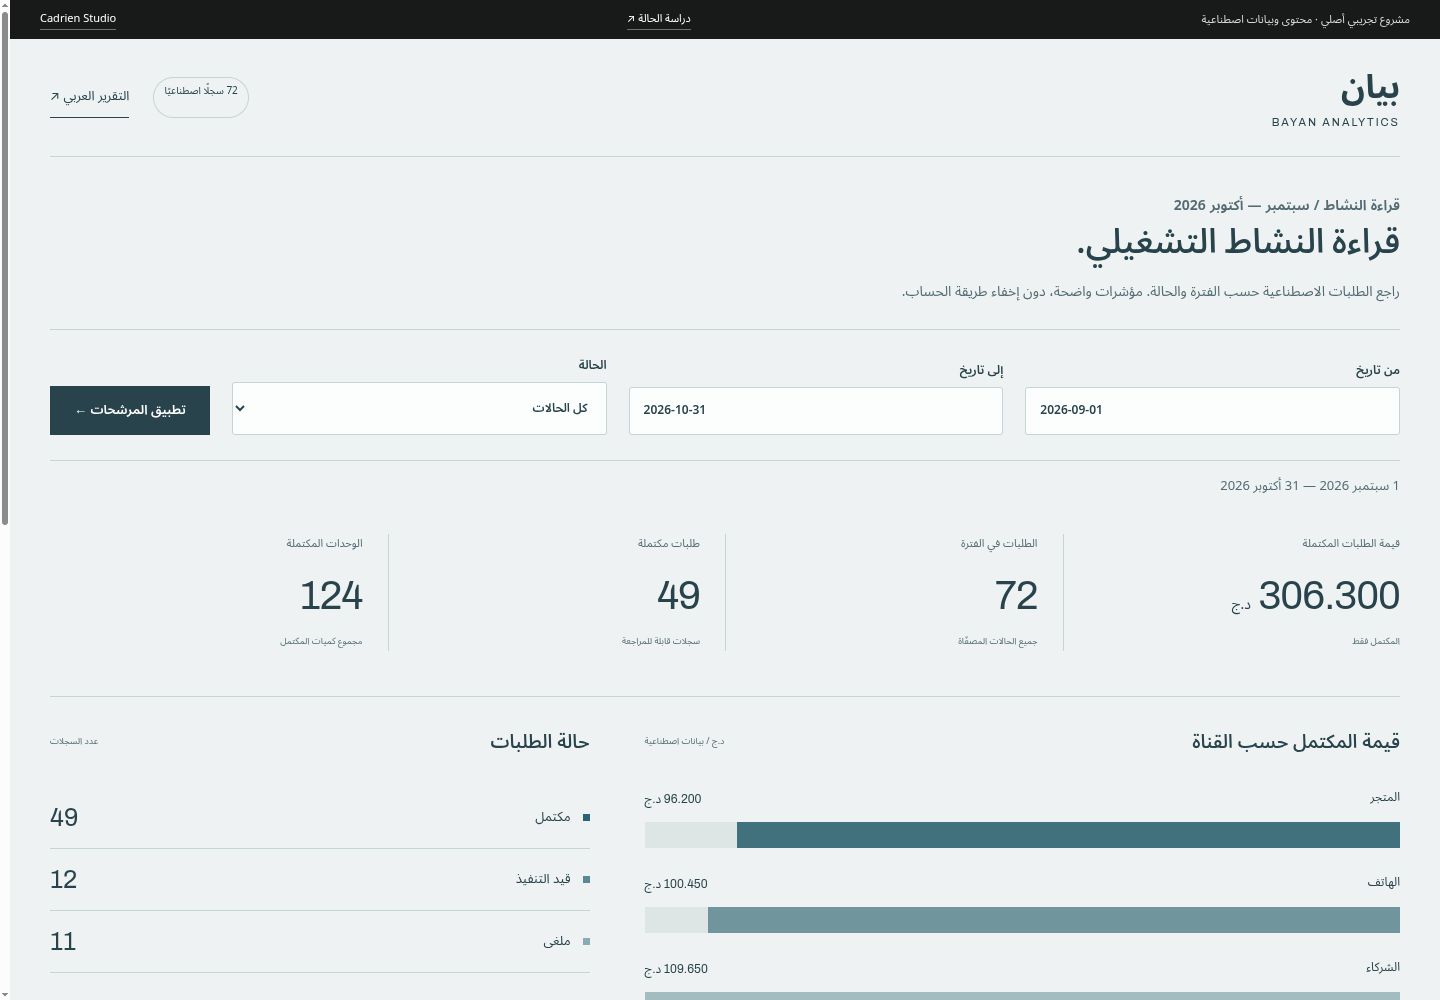This screenshot has width=1440, height=1000.
Task: Click the "124" completed units figure
Action: (x=331, y=596)
